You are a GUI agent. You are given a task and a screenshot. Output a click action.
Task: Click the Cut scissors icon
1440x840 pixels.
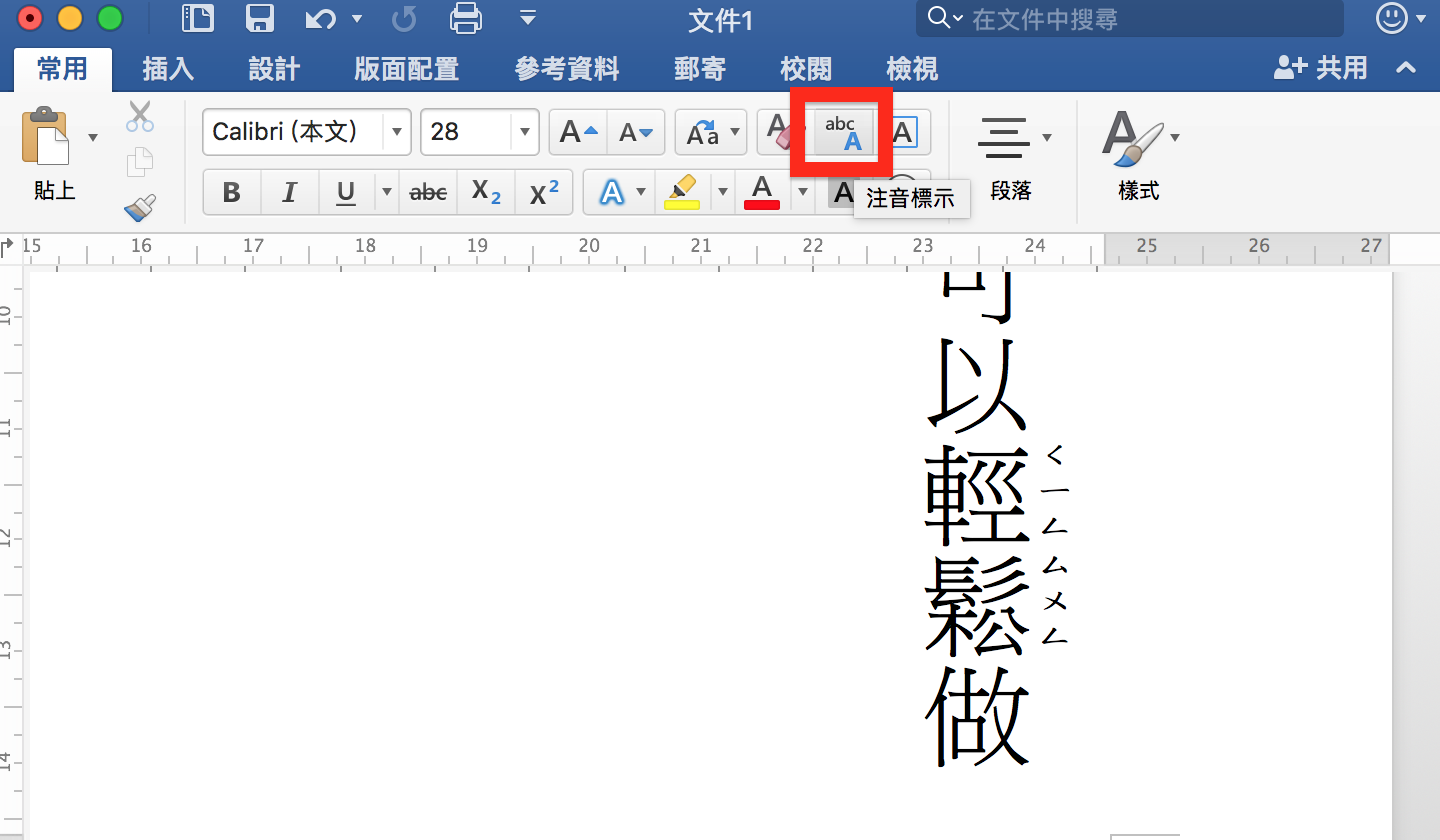click(140, 117)
